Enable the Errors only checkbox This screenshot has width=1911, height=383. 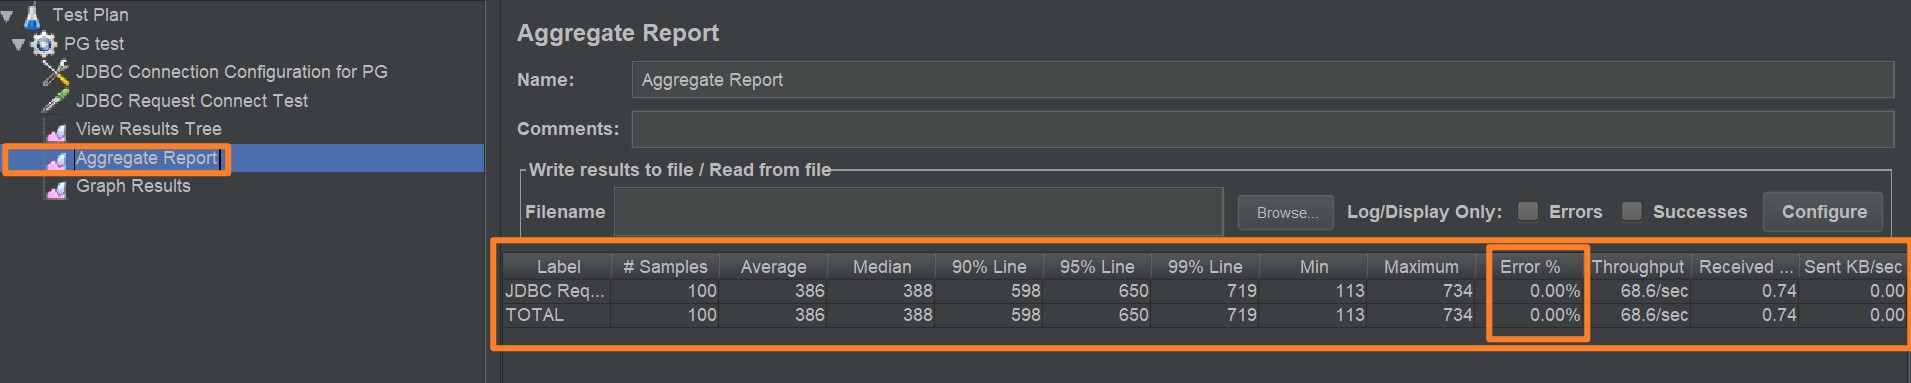1527,211
